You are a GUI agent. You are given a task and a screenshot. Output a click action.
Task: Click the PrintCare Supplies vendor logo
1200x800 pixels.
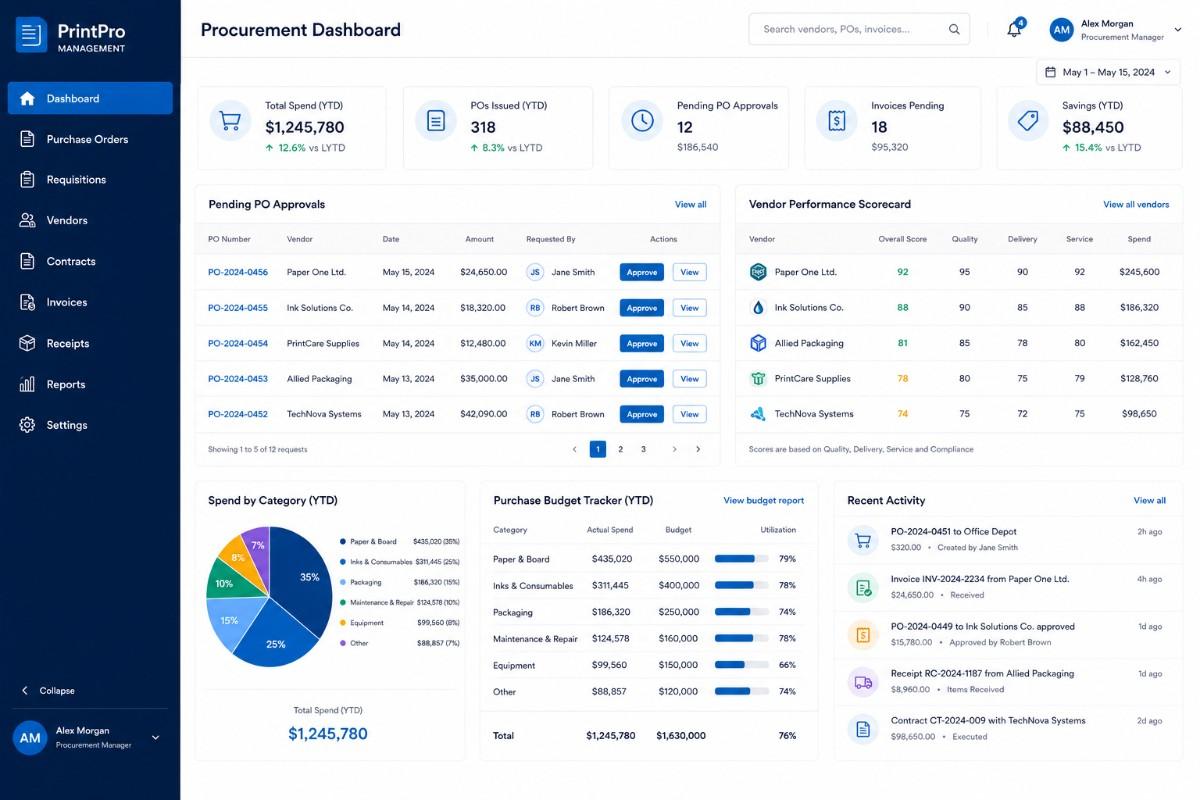point(758,379)
